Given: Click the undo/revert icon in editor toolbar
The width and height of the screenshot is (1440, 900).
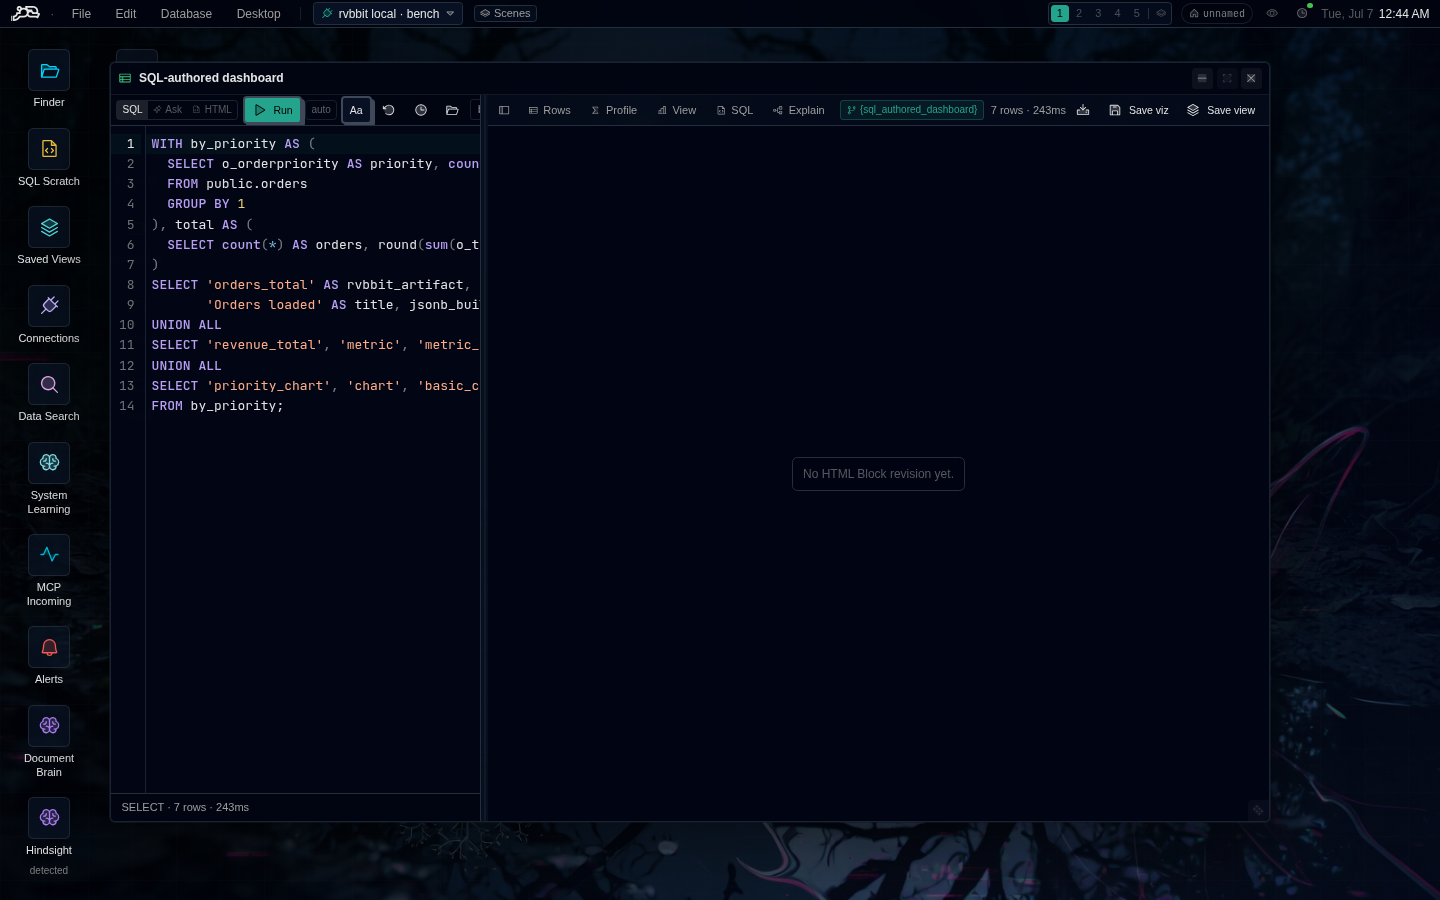Looking at the screenshot, I should [389, 110].
